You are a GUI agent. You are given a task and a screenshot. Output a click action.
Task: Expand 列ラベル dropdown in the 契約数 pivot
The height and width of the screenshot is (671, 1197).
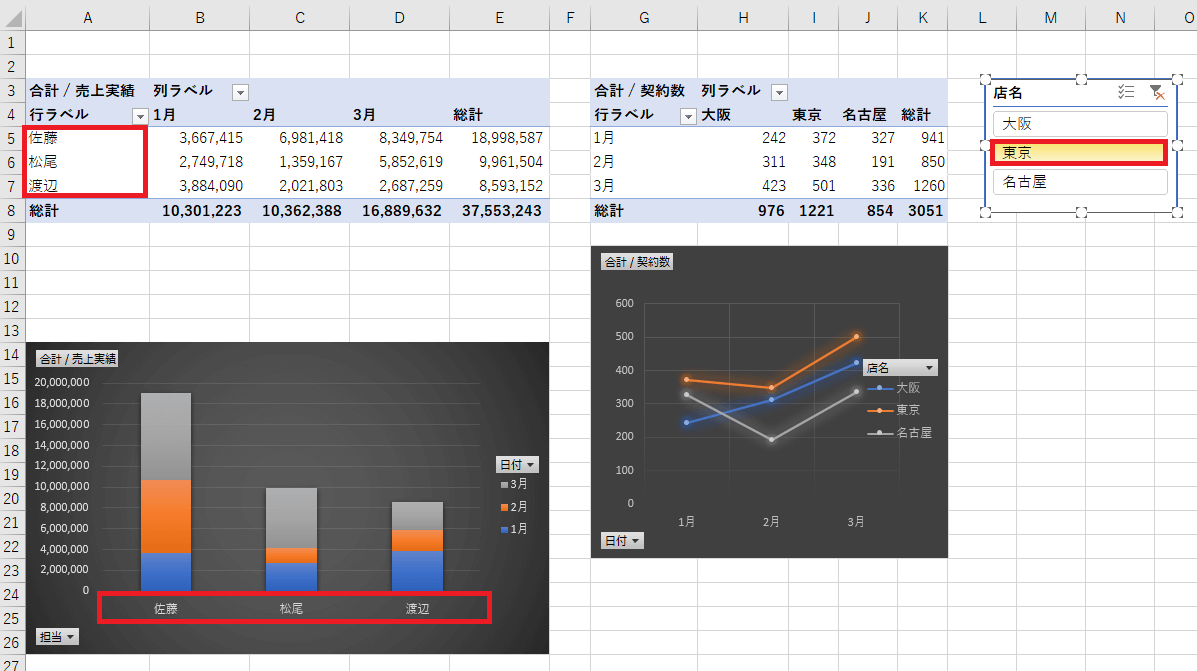(779, 92)
